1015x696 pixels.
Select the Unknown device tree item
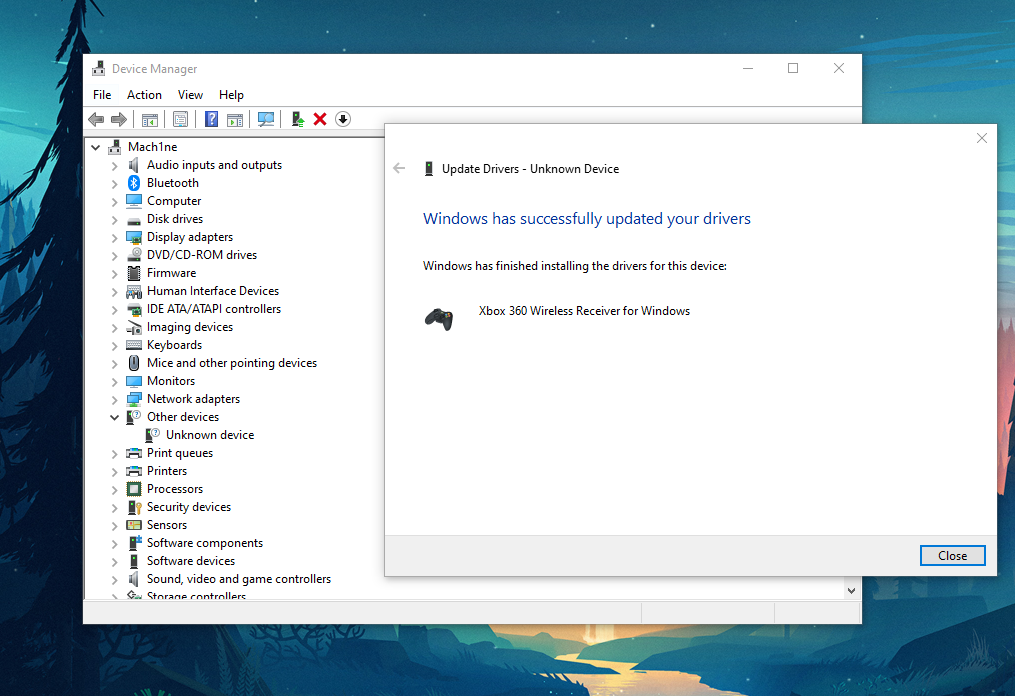(210, 435)
